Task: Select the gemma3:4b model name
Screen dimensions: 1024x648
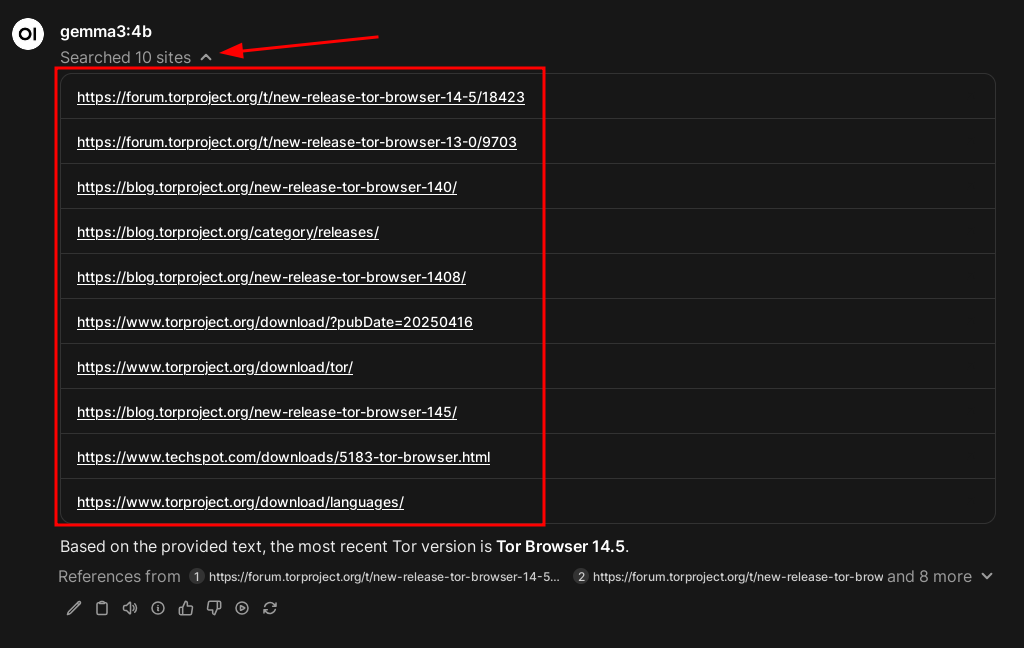Action: 106,32
